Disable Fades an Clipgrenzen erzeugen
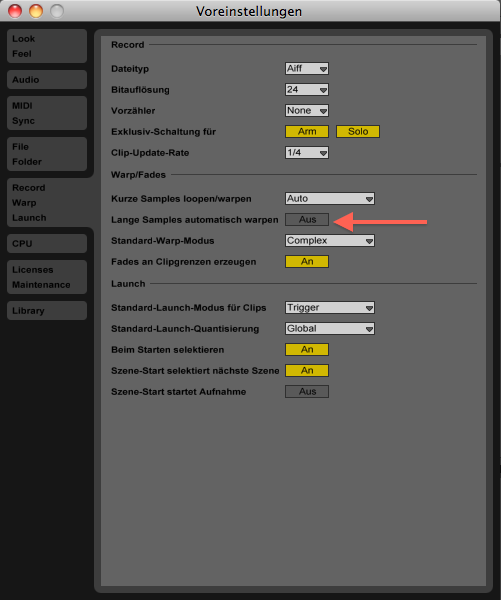 click(307, 262)
